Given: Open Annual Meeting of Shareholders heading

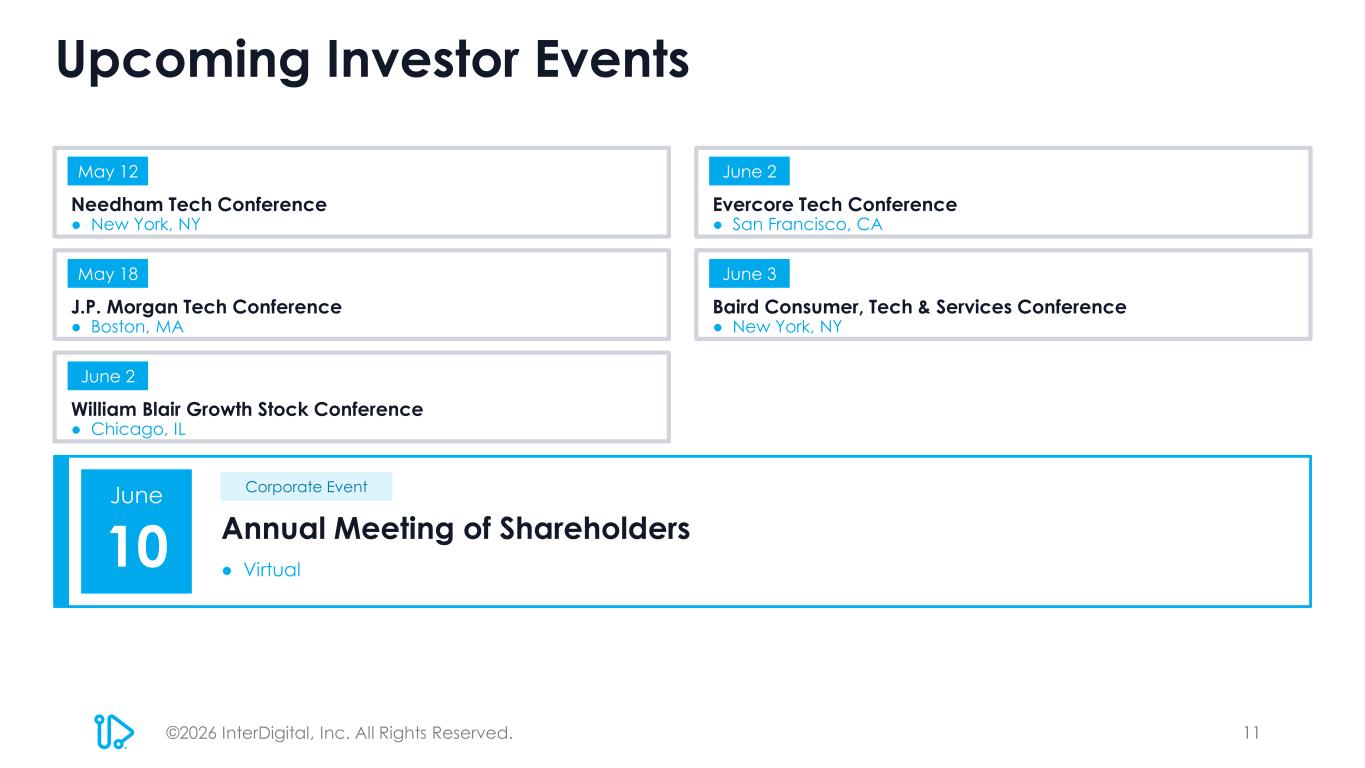Looking at the screenshot, I should (x=456, y=528).
